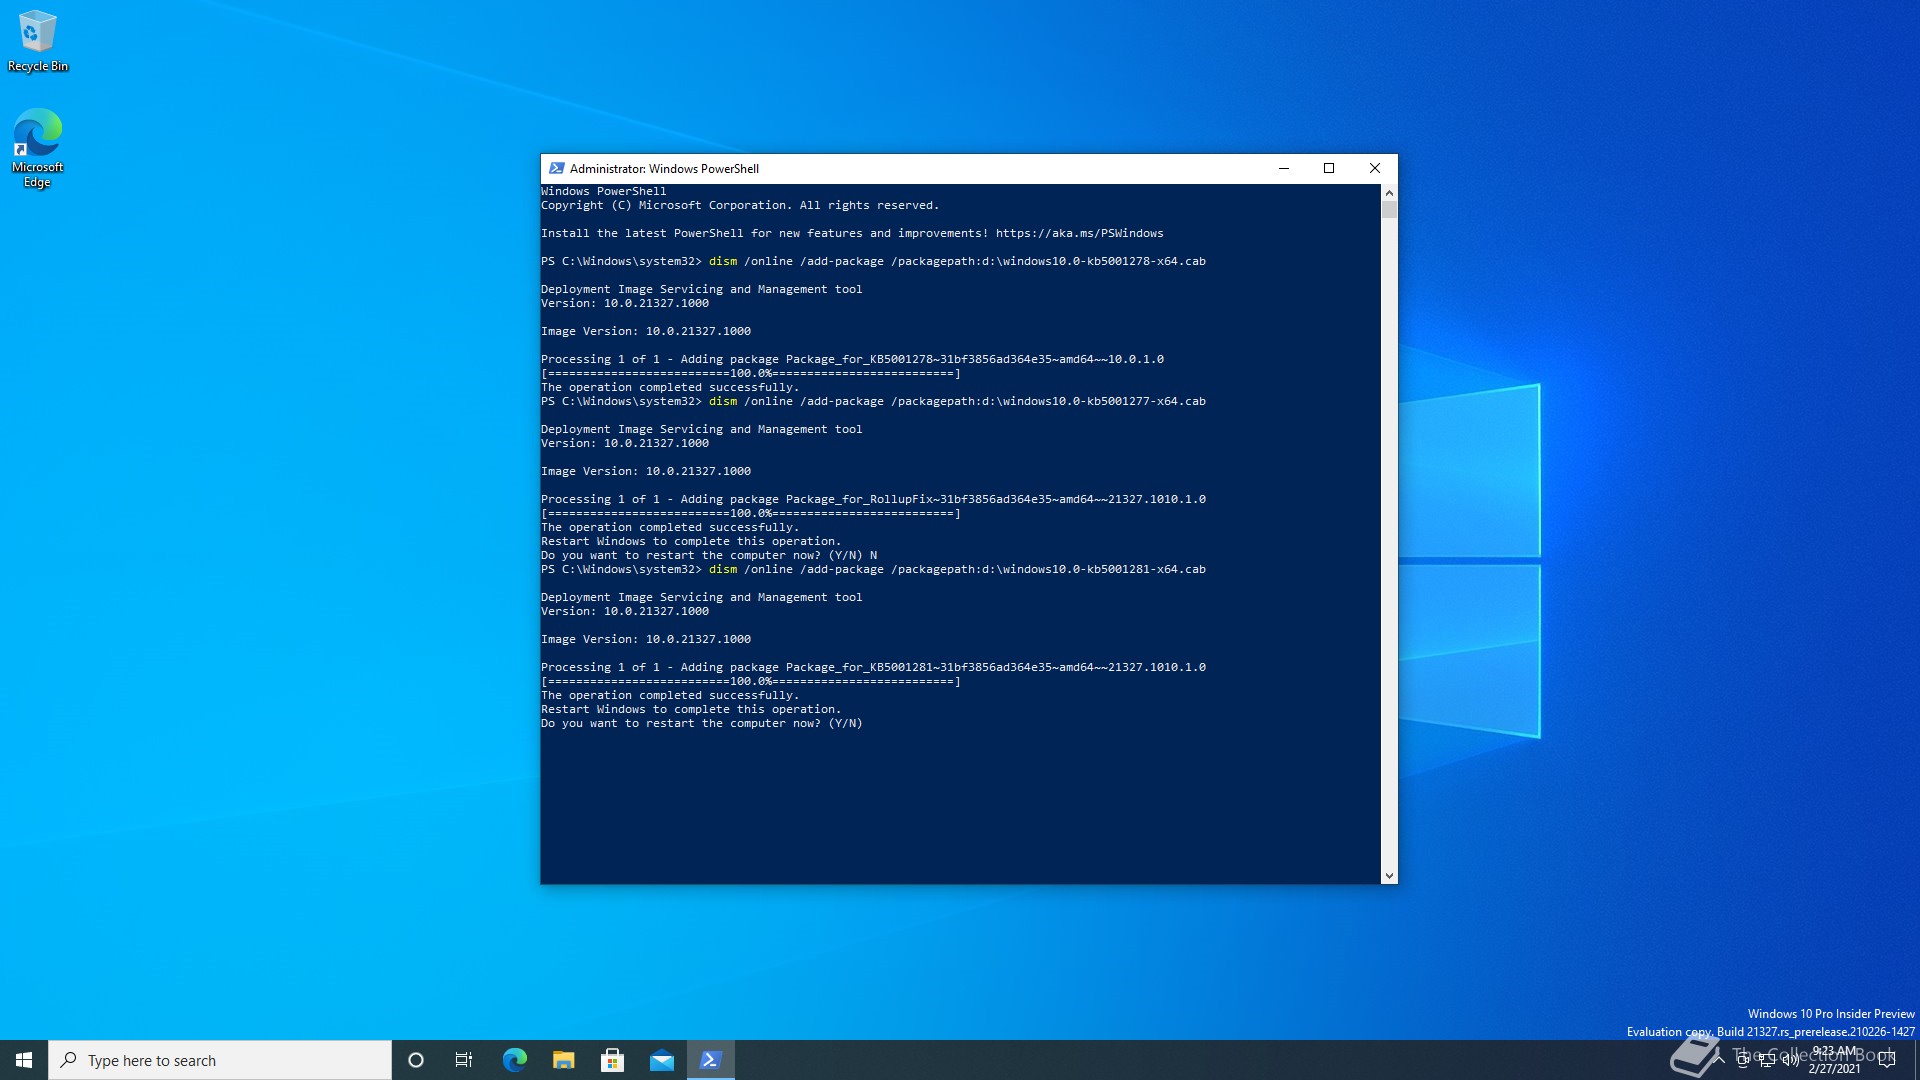Show hidden icons in the system tray
This screenshot has height=1080, width=1920.
1719,1060
